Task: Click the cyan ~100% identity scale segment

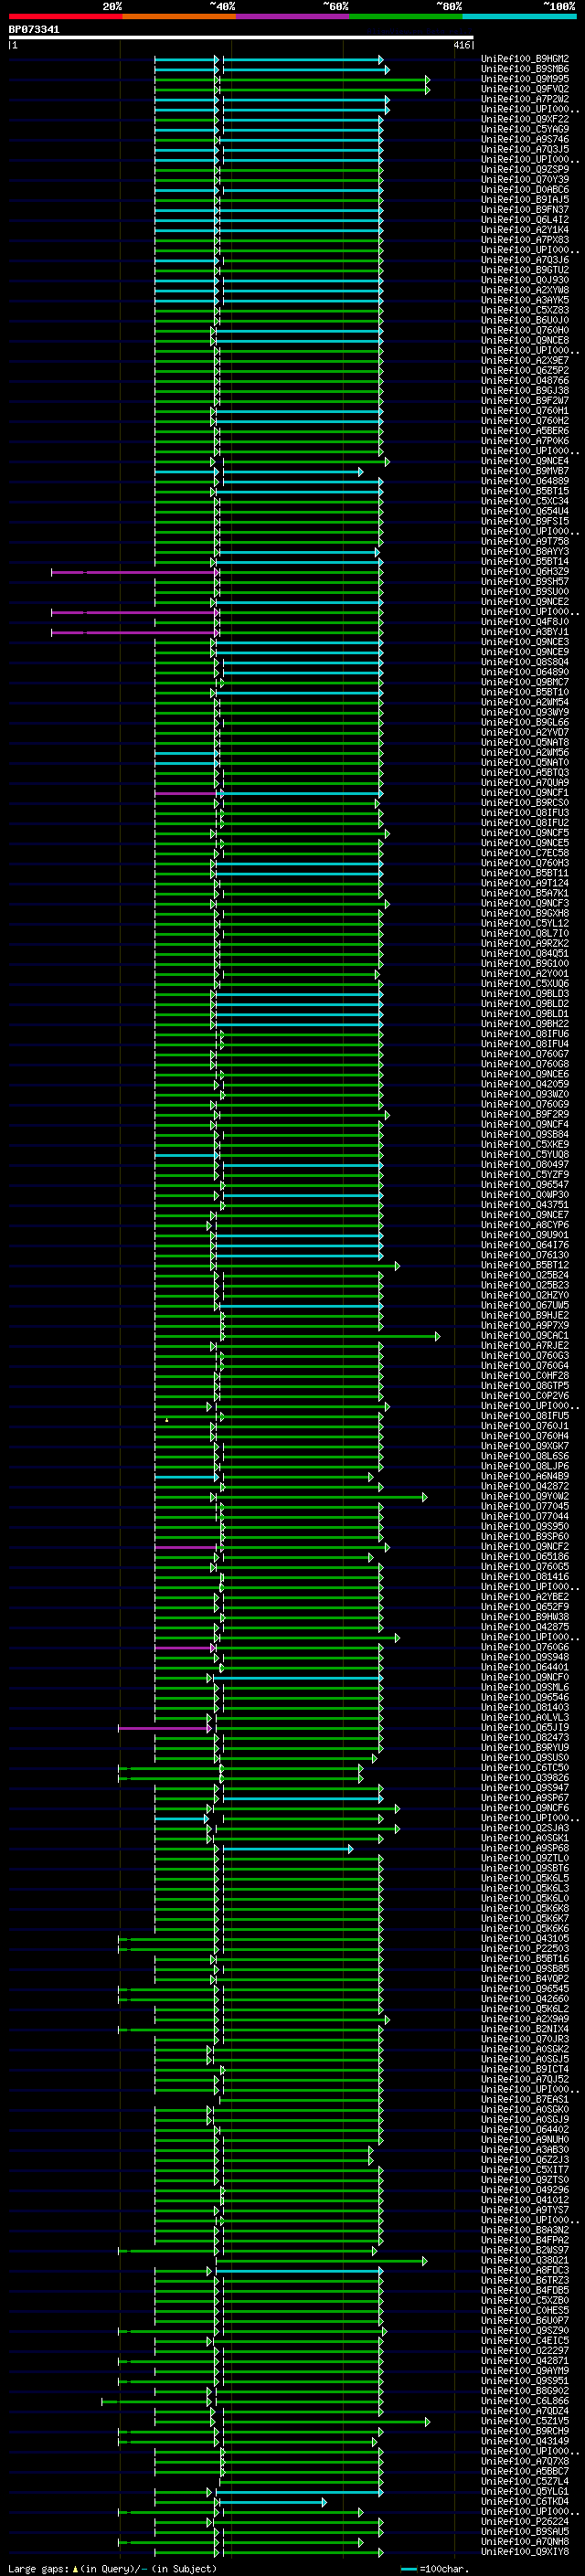Action: 519,16
